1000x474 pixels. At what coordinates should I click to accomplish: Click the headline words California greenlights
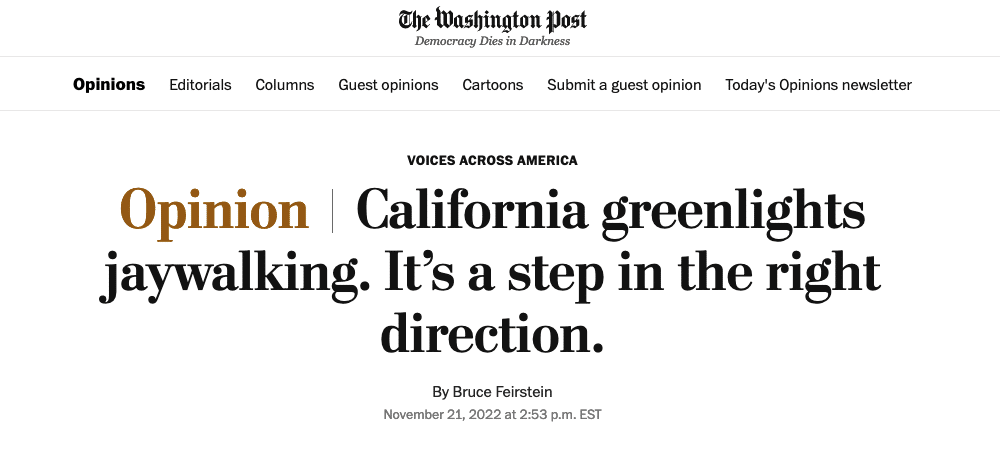coord(611,211)
